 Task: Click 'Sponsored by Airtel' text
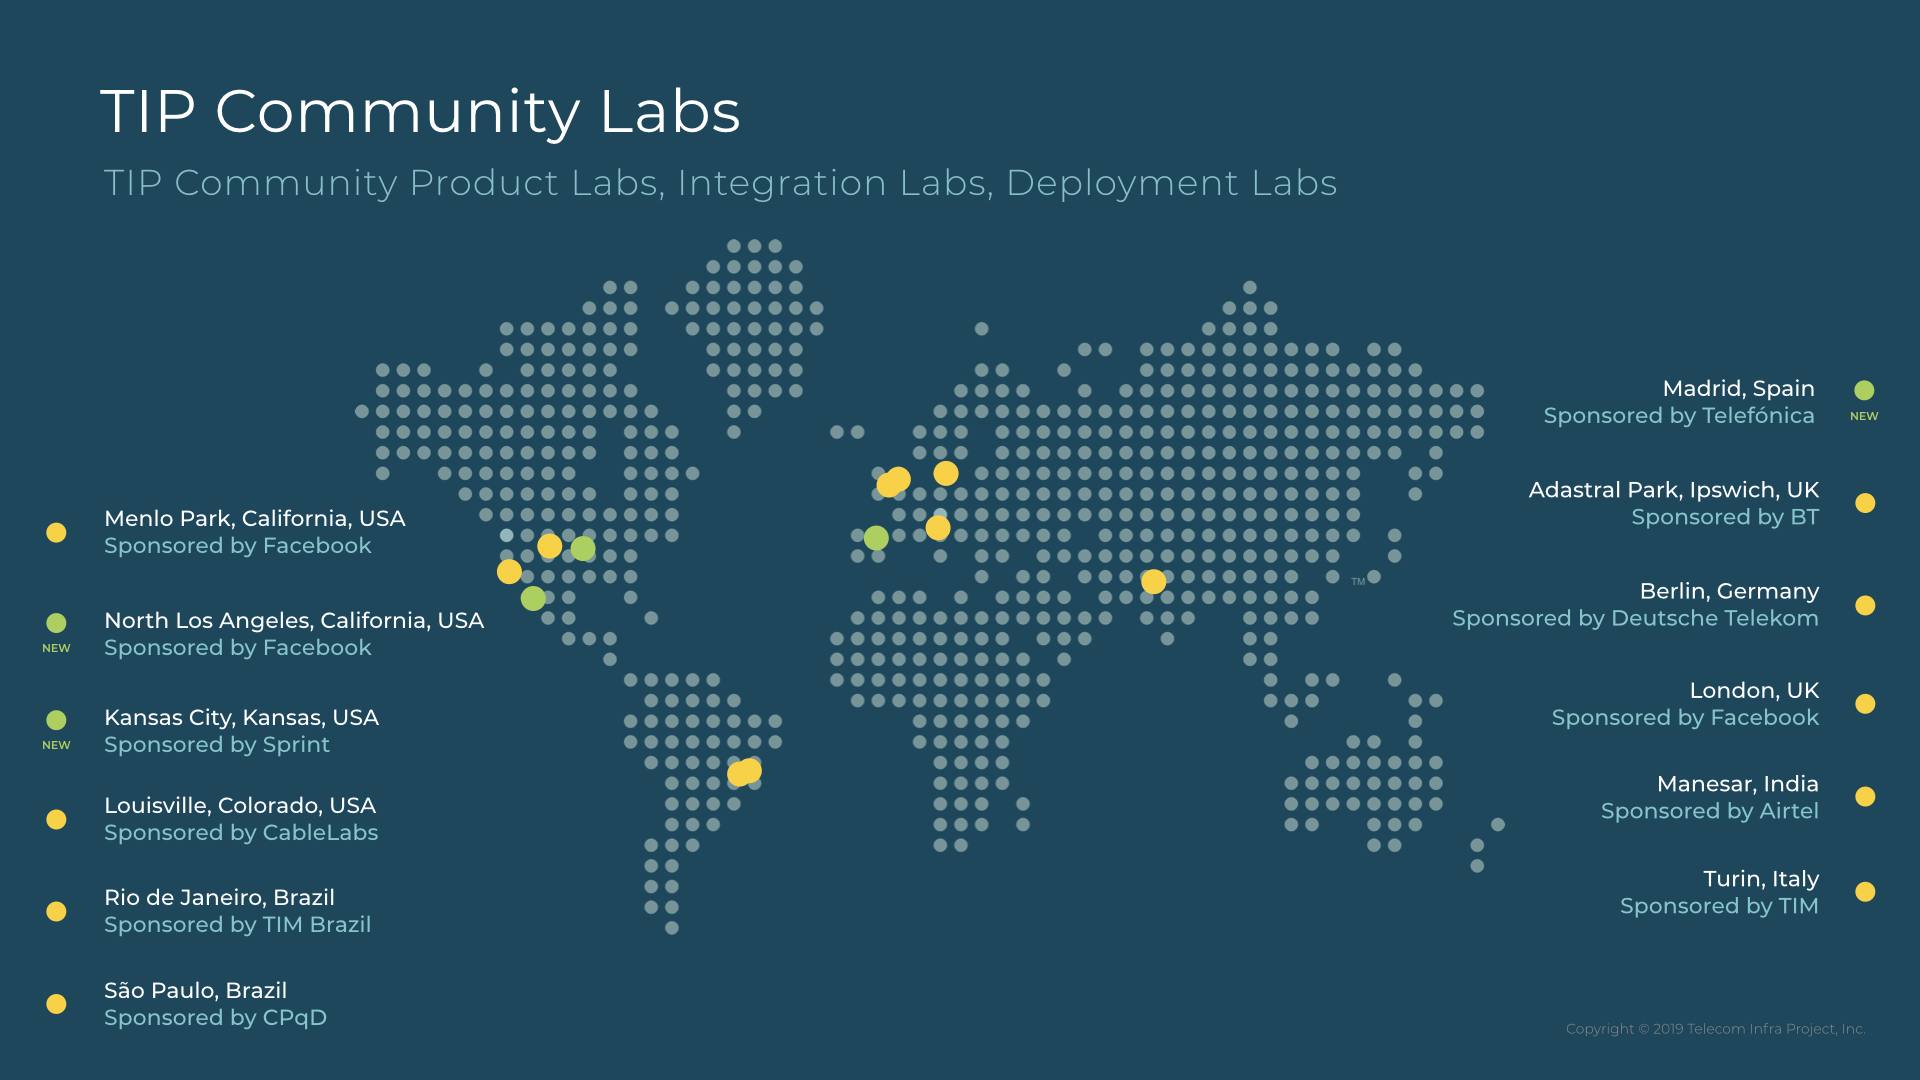click(1710, 811)
